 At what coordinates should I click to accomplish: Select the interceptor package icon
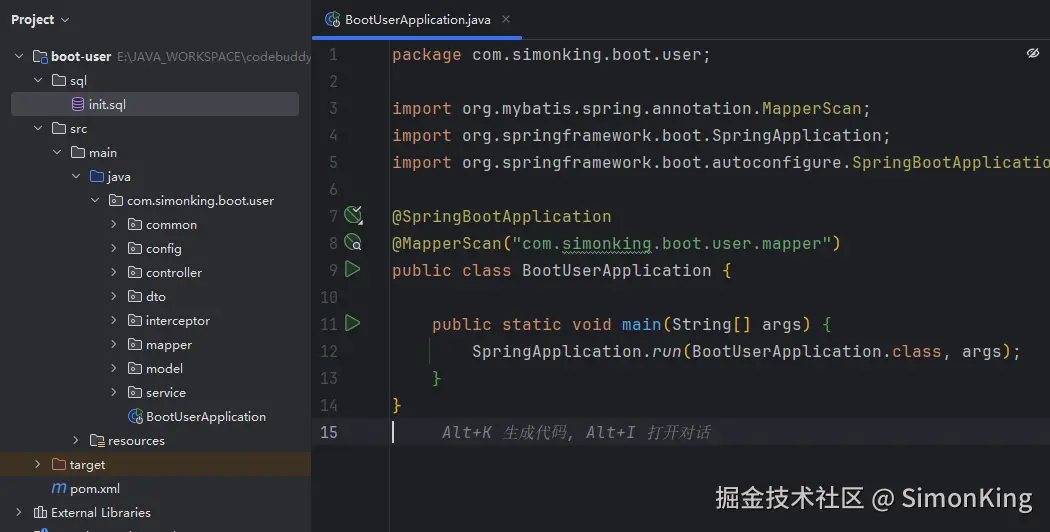(x=135, y=320)
